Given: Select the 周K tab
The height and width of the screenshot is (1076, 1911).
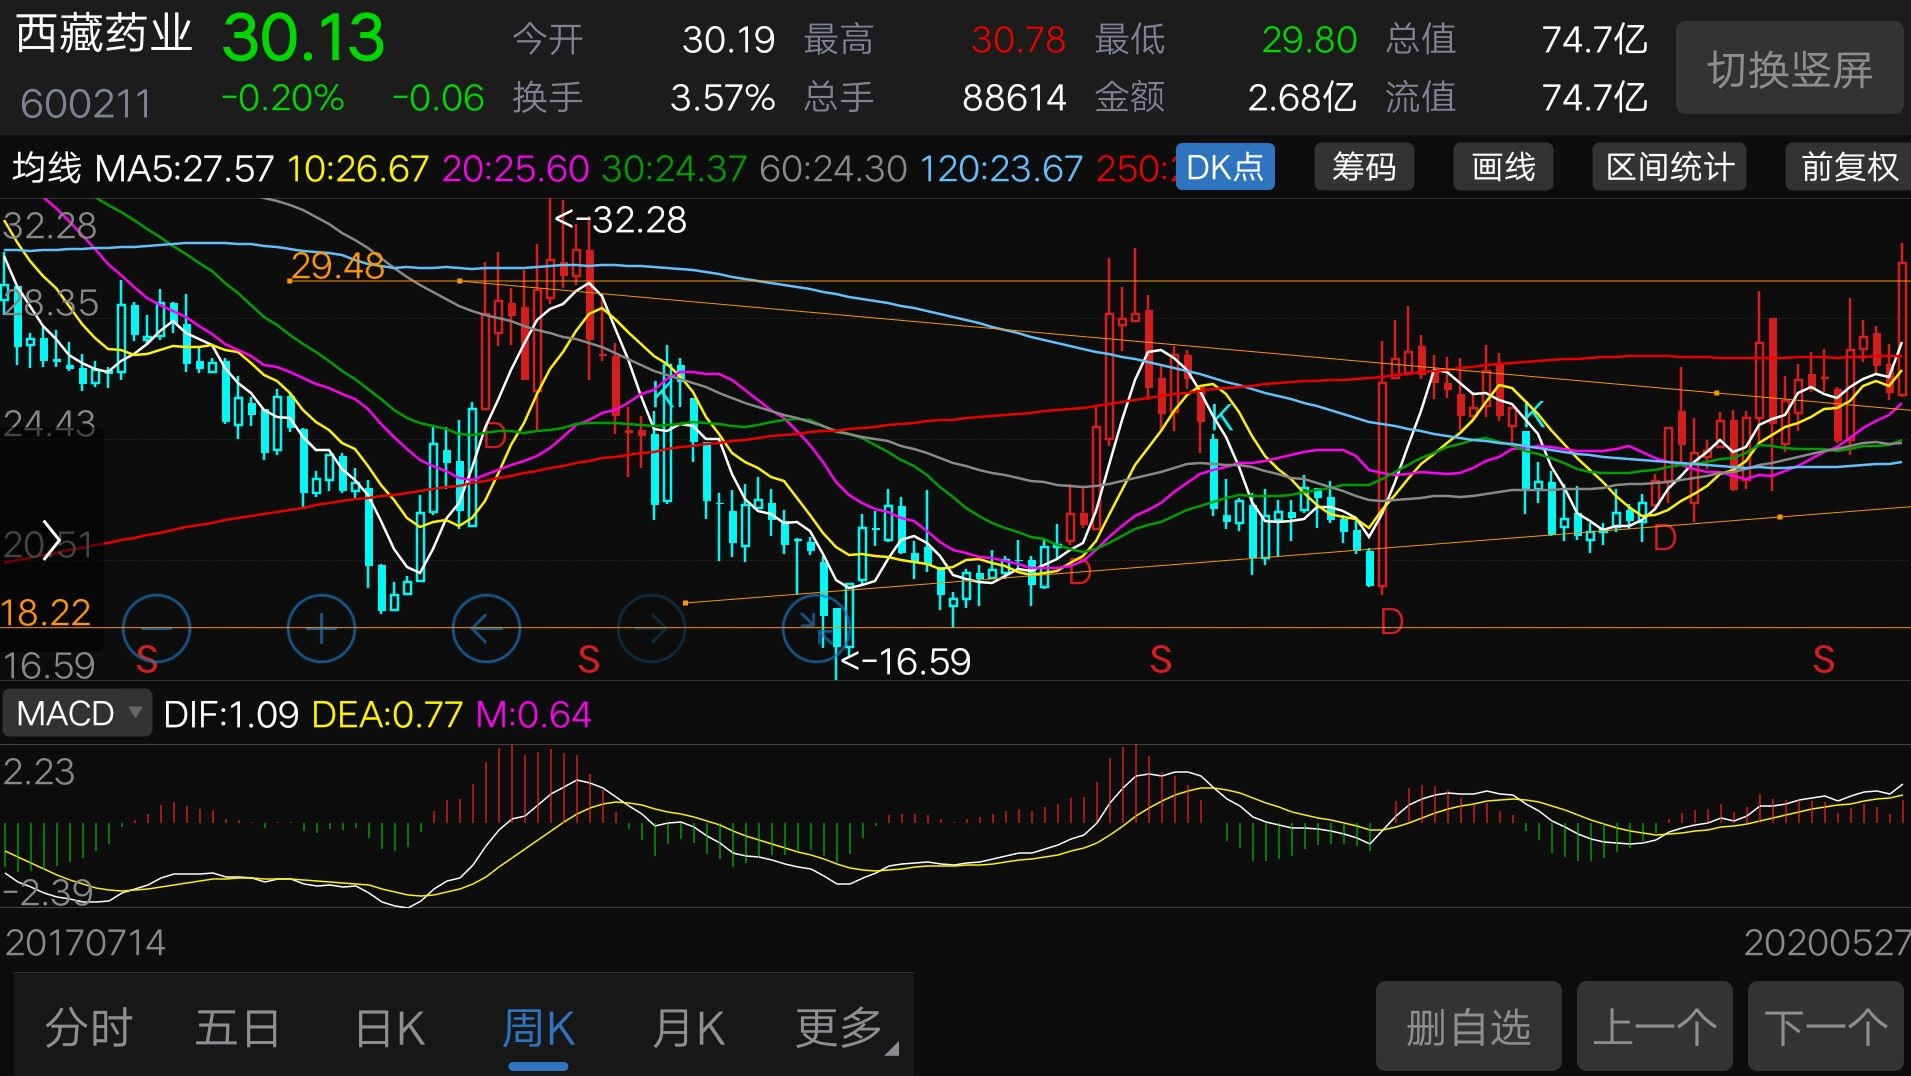Looking at the screenshot, I should point(538,1028).
